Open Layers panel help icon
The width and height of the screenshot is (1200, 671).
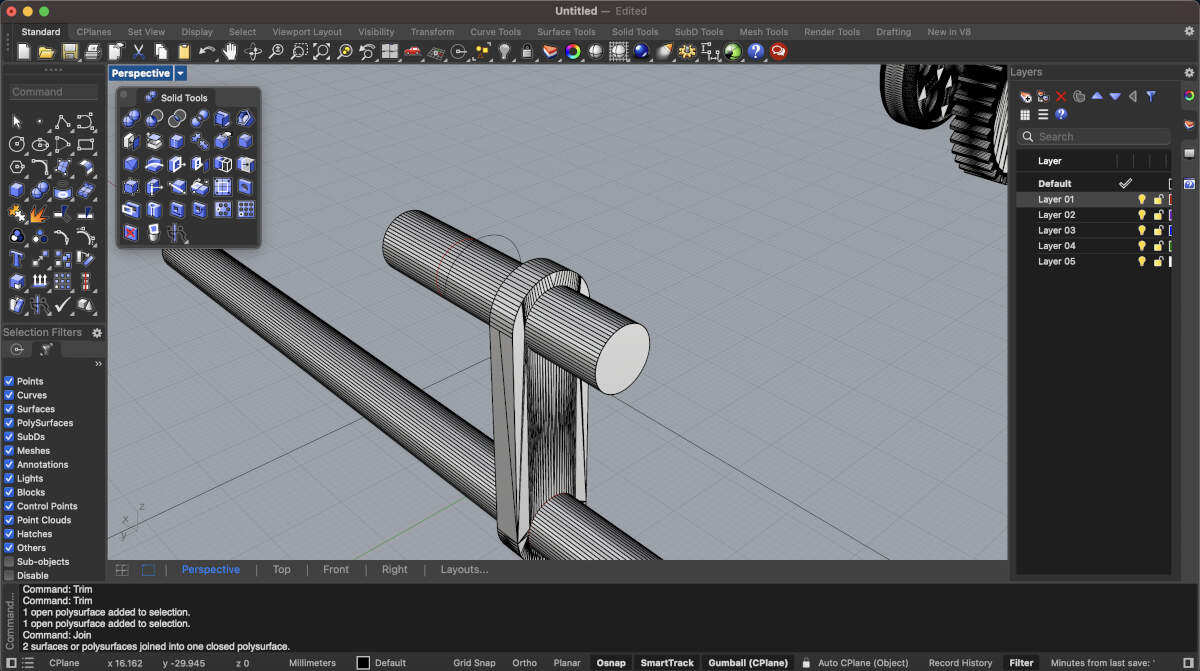[x=1061, y=114]
